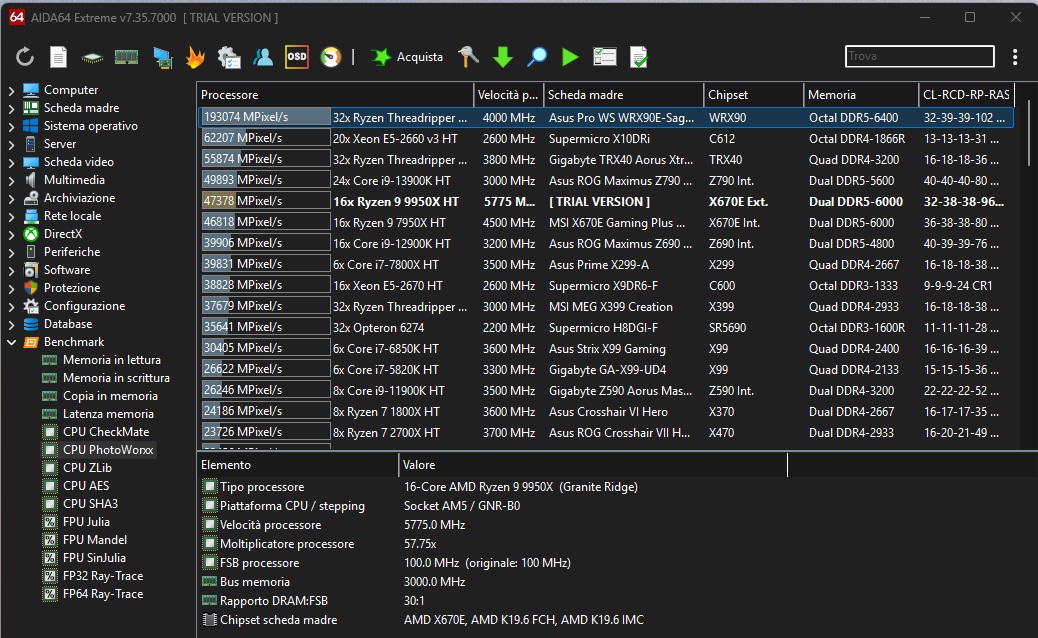The height and width of the screenshot is (638, 1038).
Task: Select the Tipo processore detail row
Action: [x=493, y=486]
